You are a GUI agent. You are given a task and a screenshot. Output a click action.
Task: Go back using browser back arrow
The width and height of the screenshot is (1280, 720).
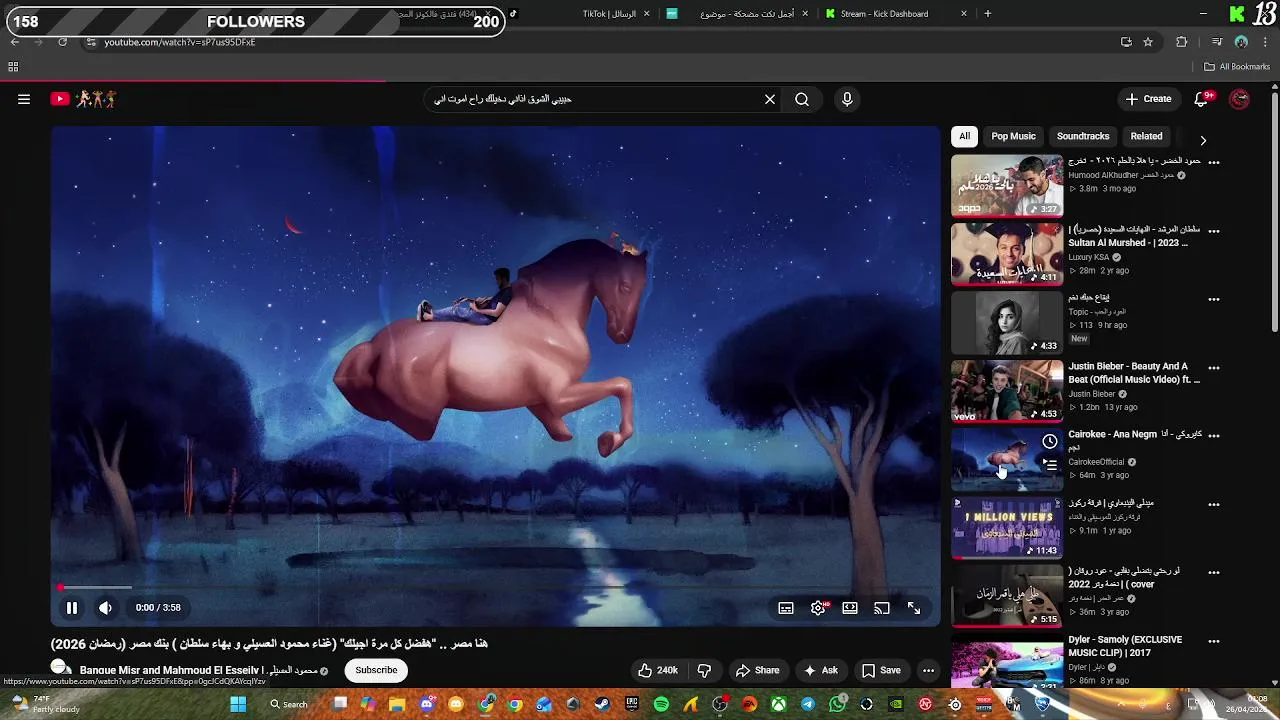point(14,42)
